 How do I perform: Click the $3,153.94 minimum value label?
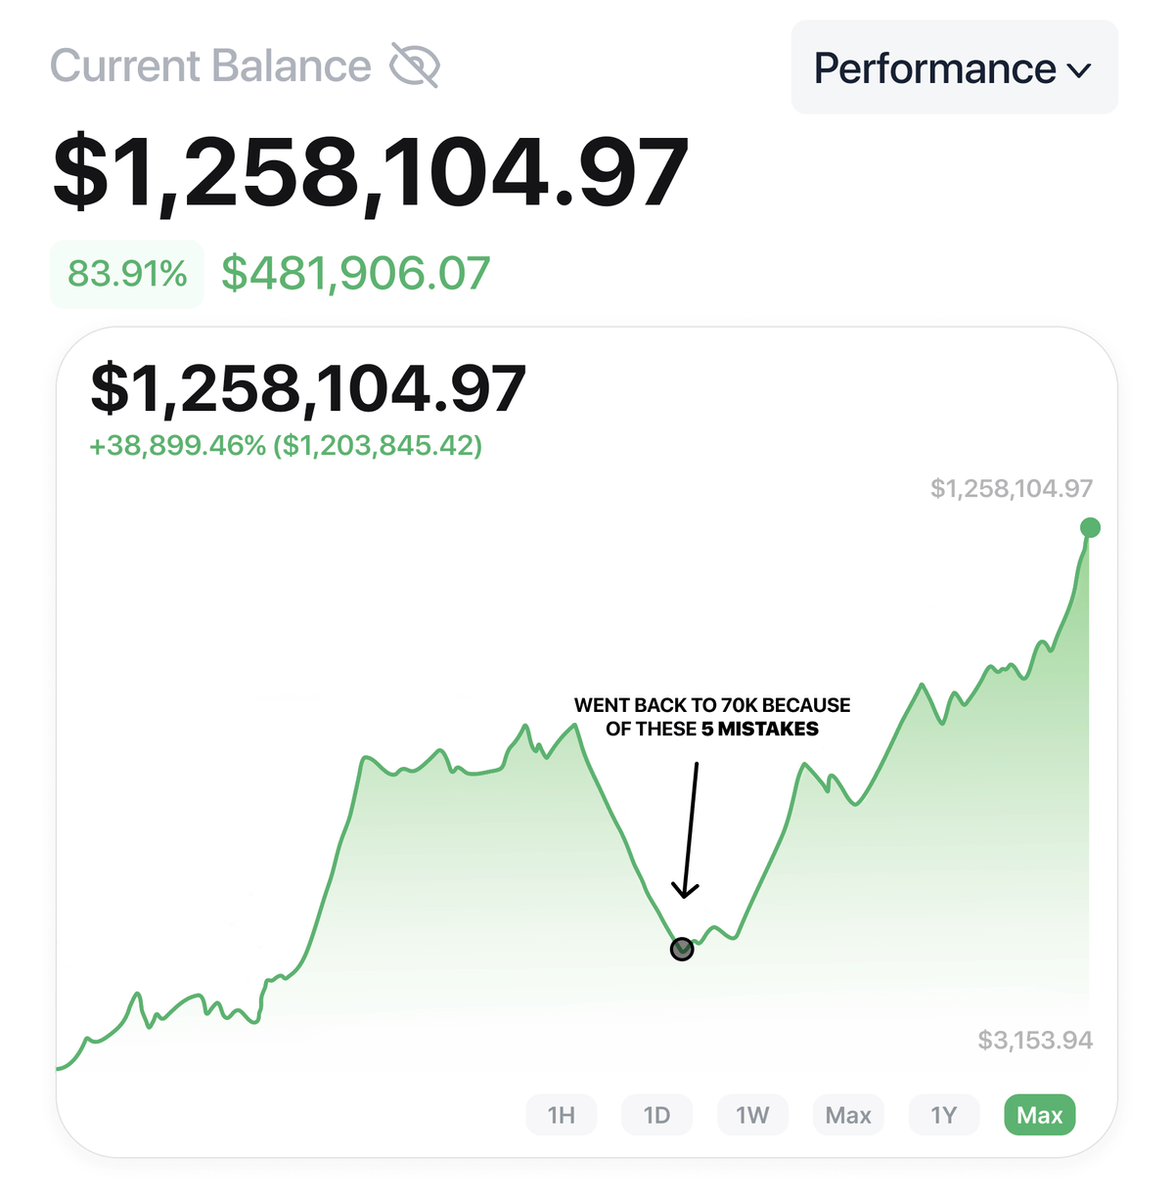[1035, 1041]
